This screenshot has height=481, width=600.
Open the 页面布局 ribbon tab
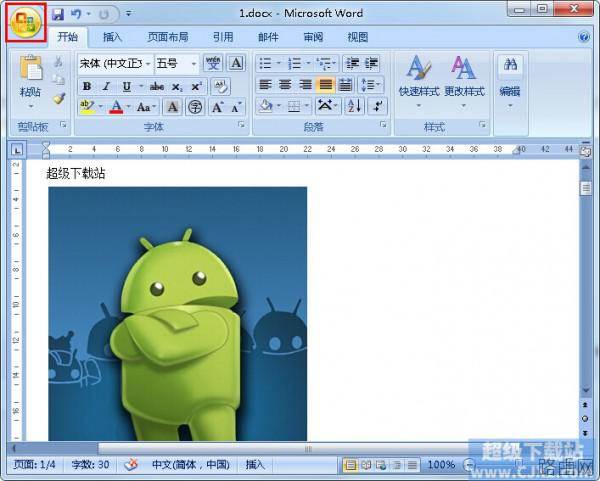(168, 37)
